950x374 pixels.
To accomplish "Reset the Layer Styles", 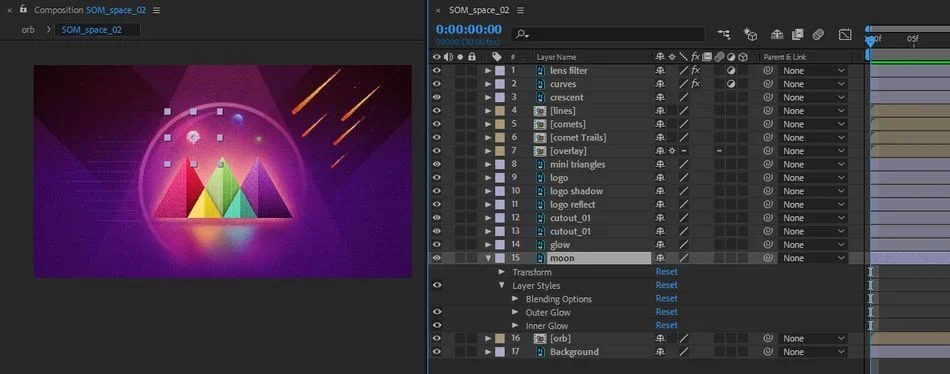I will tap(666, 285).
